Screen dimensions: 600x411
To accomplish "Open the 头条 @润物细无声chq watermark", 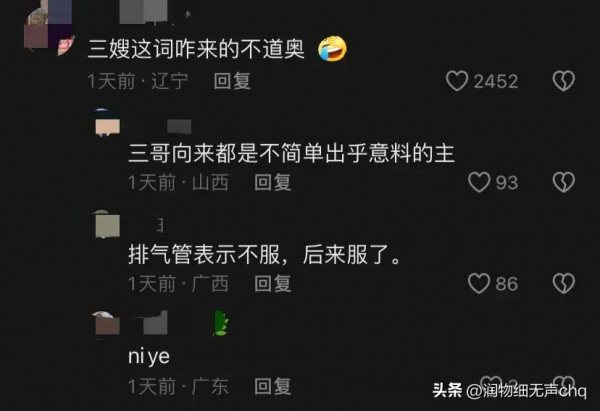I will (509, 391).
